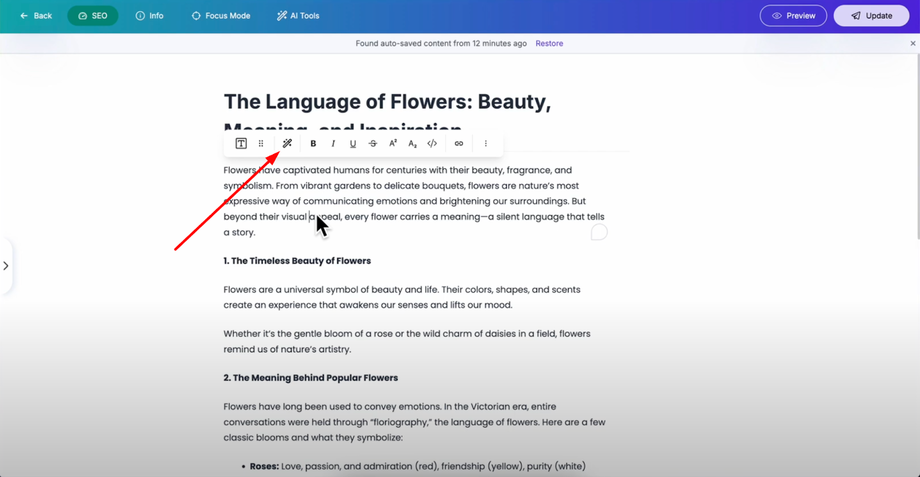Add a comment via the speech bubble

599,232
